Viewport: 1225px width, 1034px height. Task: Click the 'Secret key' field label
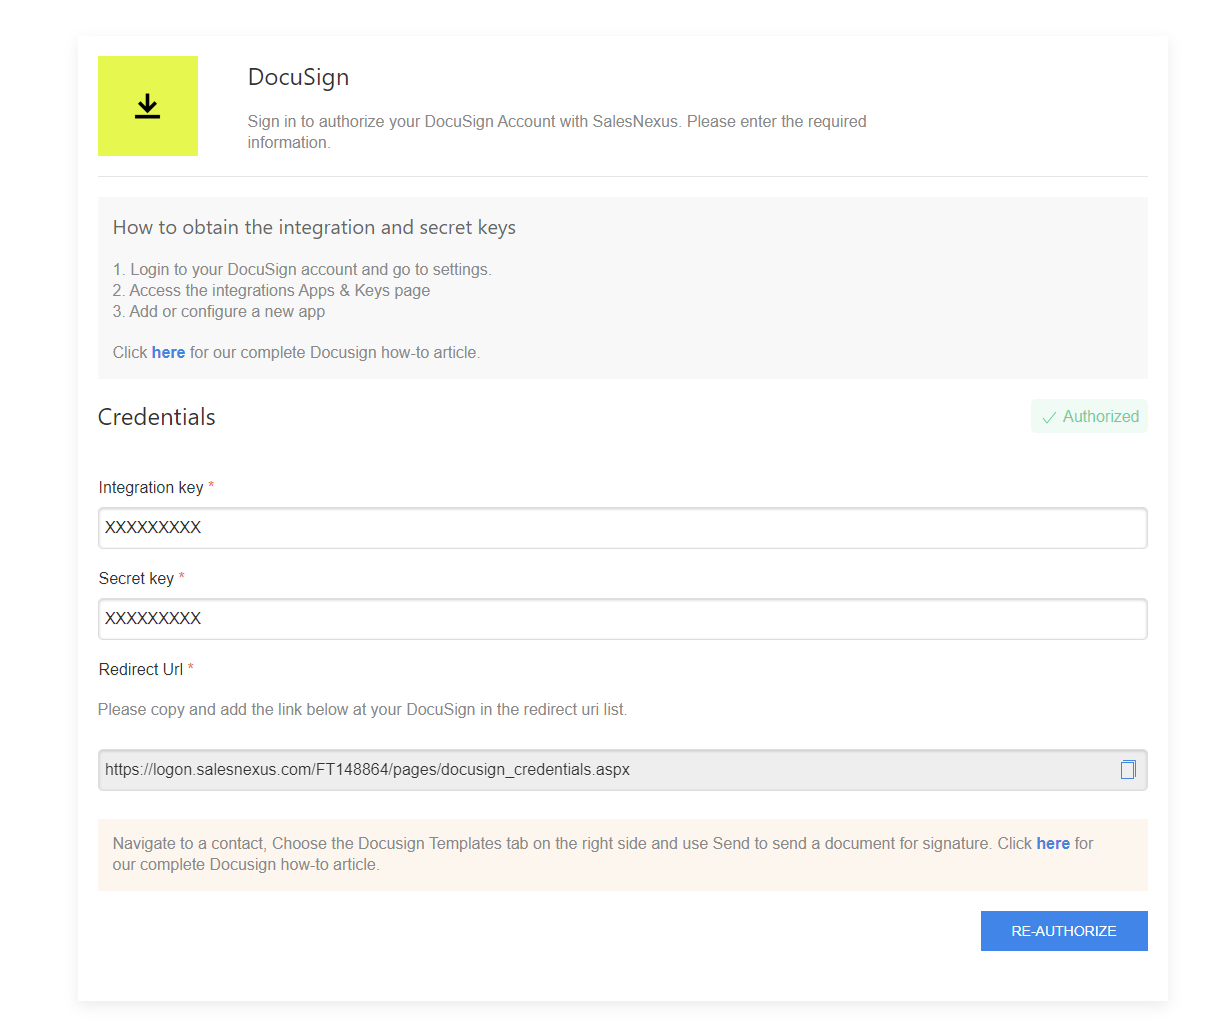click(x=136, y=579)
